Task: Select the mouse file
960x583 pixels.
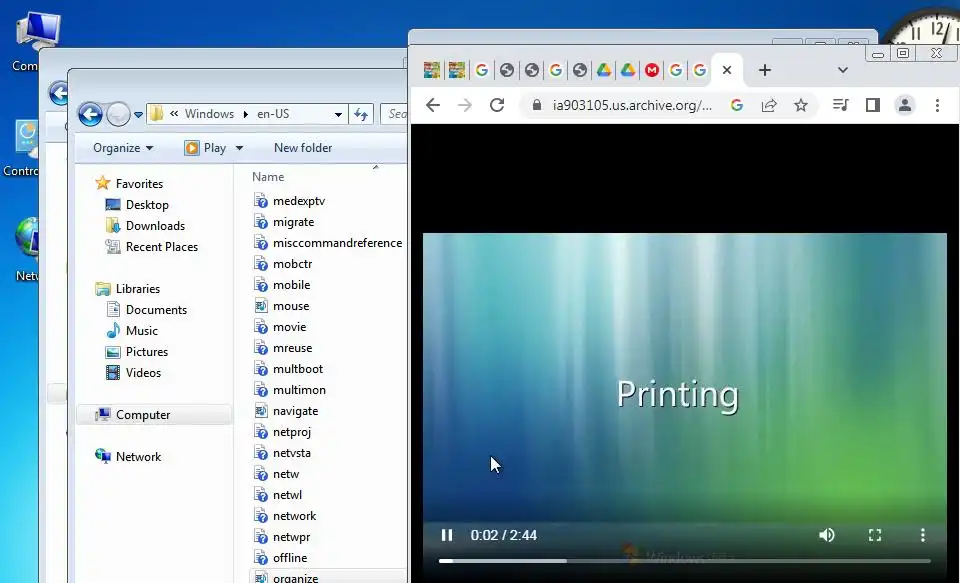Action: [291, 306]
